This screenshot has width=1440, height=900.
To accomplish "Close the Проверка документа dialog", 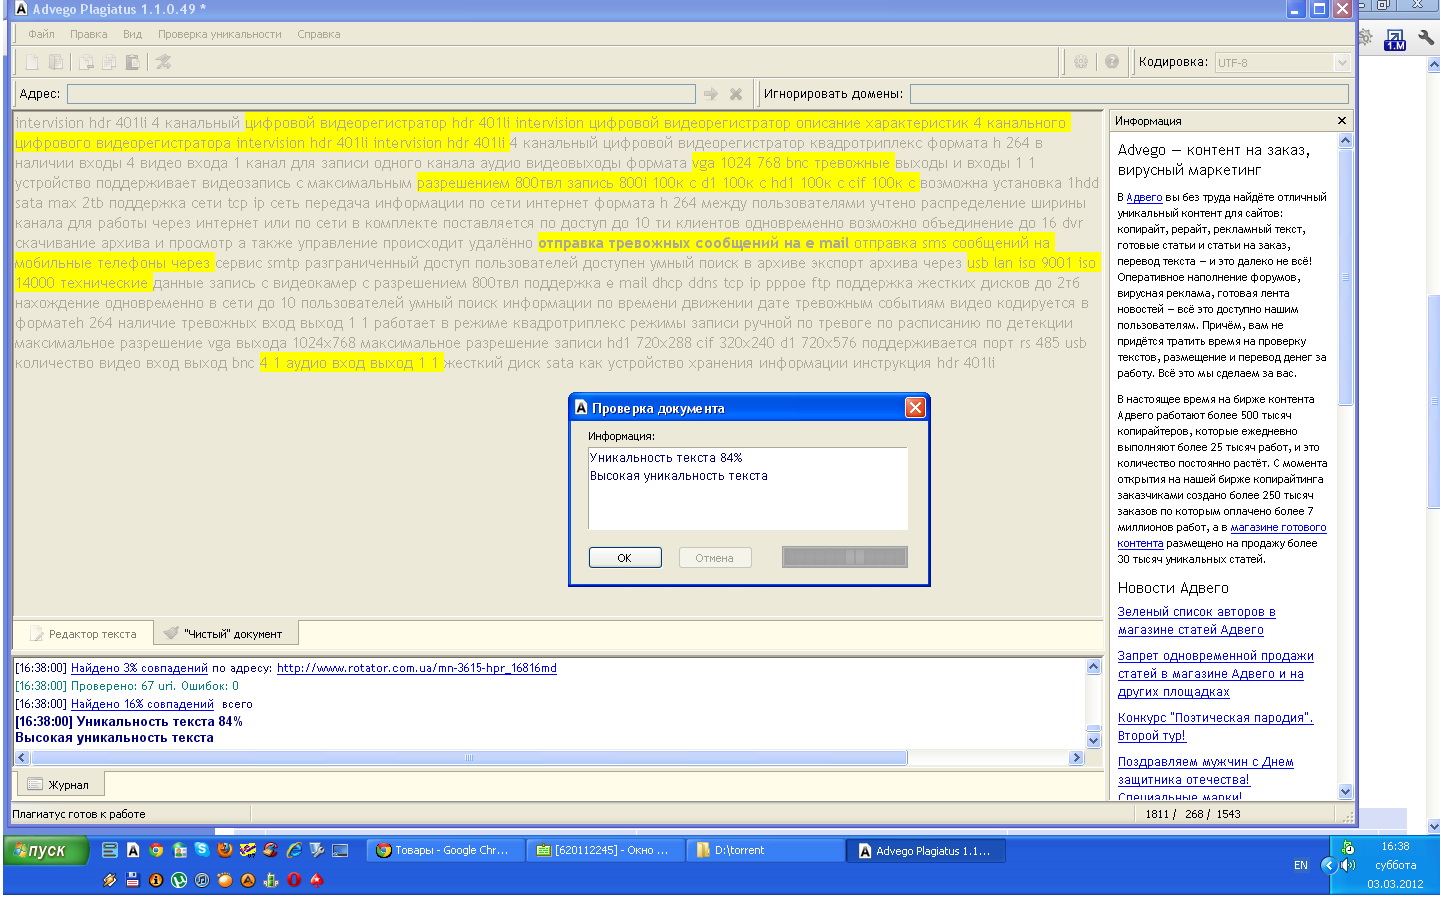I will pyautogui.click(x=915, y=408).
